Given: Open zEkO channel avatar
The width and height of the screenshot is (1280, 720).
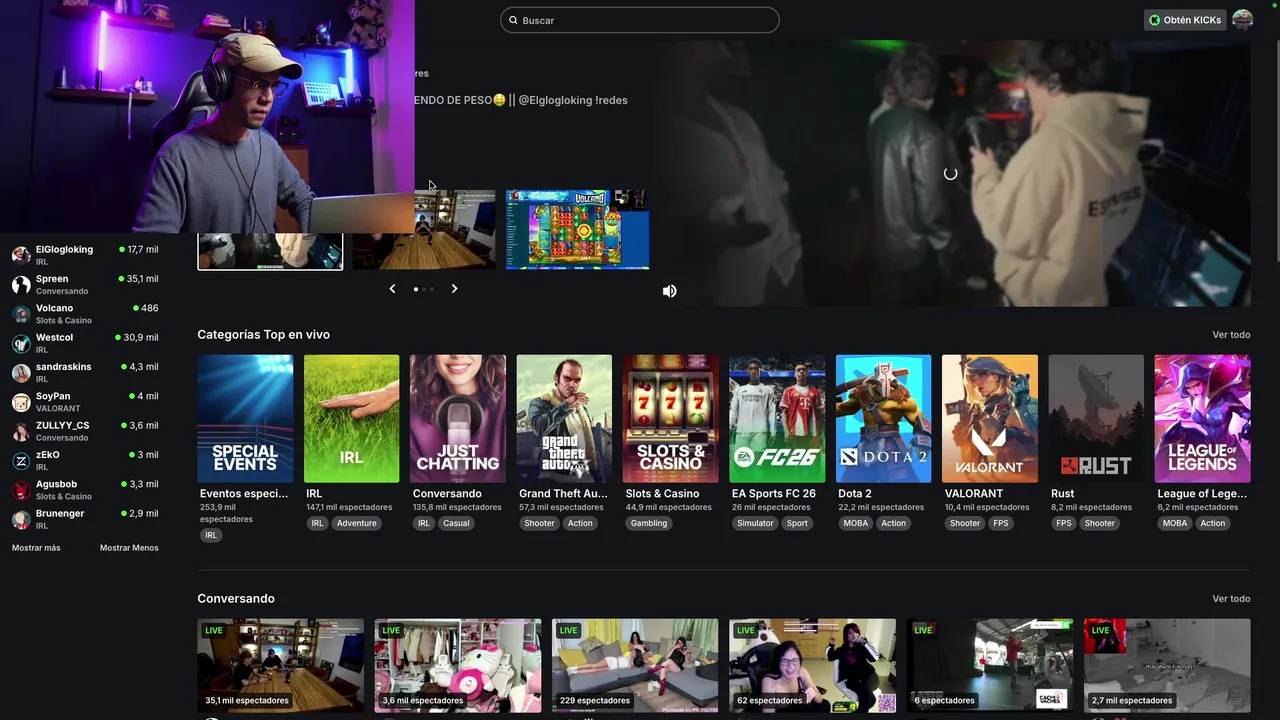Looking at the screenshot, I should pos(21,460).
